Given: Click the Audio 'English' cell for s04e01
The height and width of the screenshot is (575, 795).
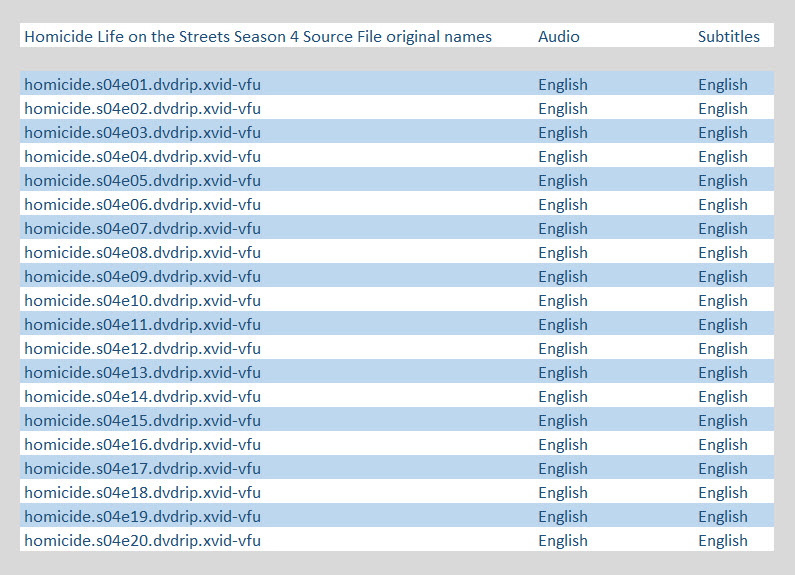Looking at the screenshot, I should click(x=563, y=84).
